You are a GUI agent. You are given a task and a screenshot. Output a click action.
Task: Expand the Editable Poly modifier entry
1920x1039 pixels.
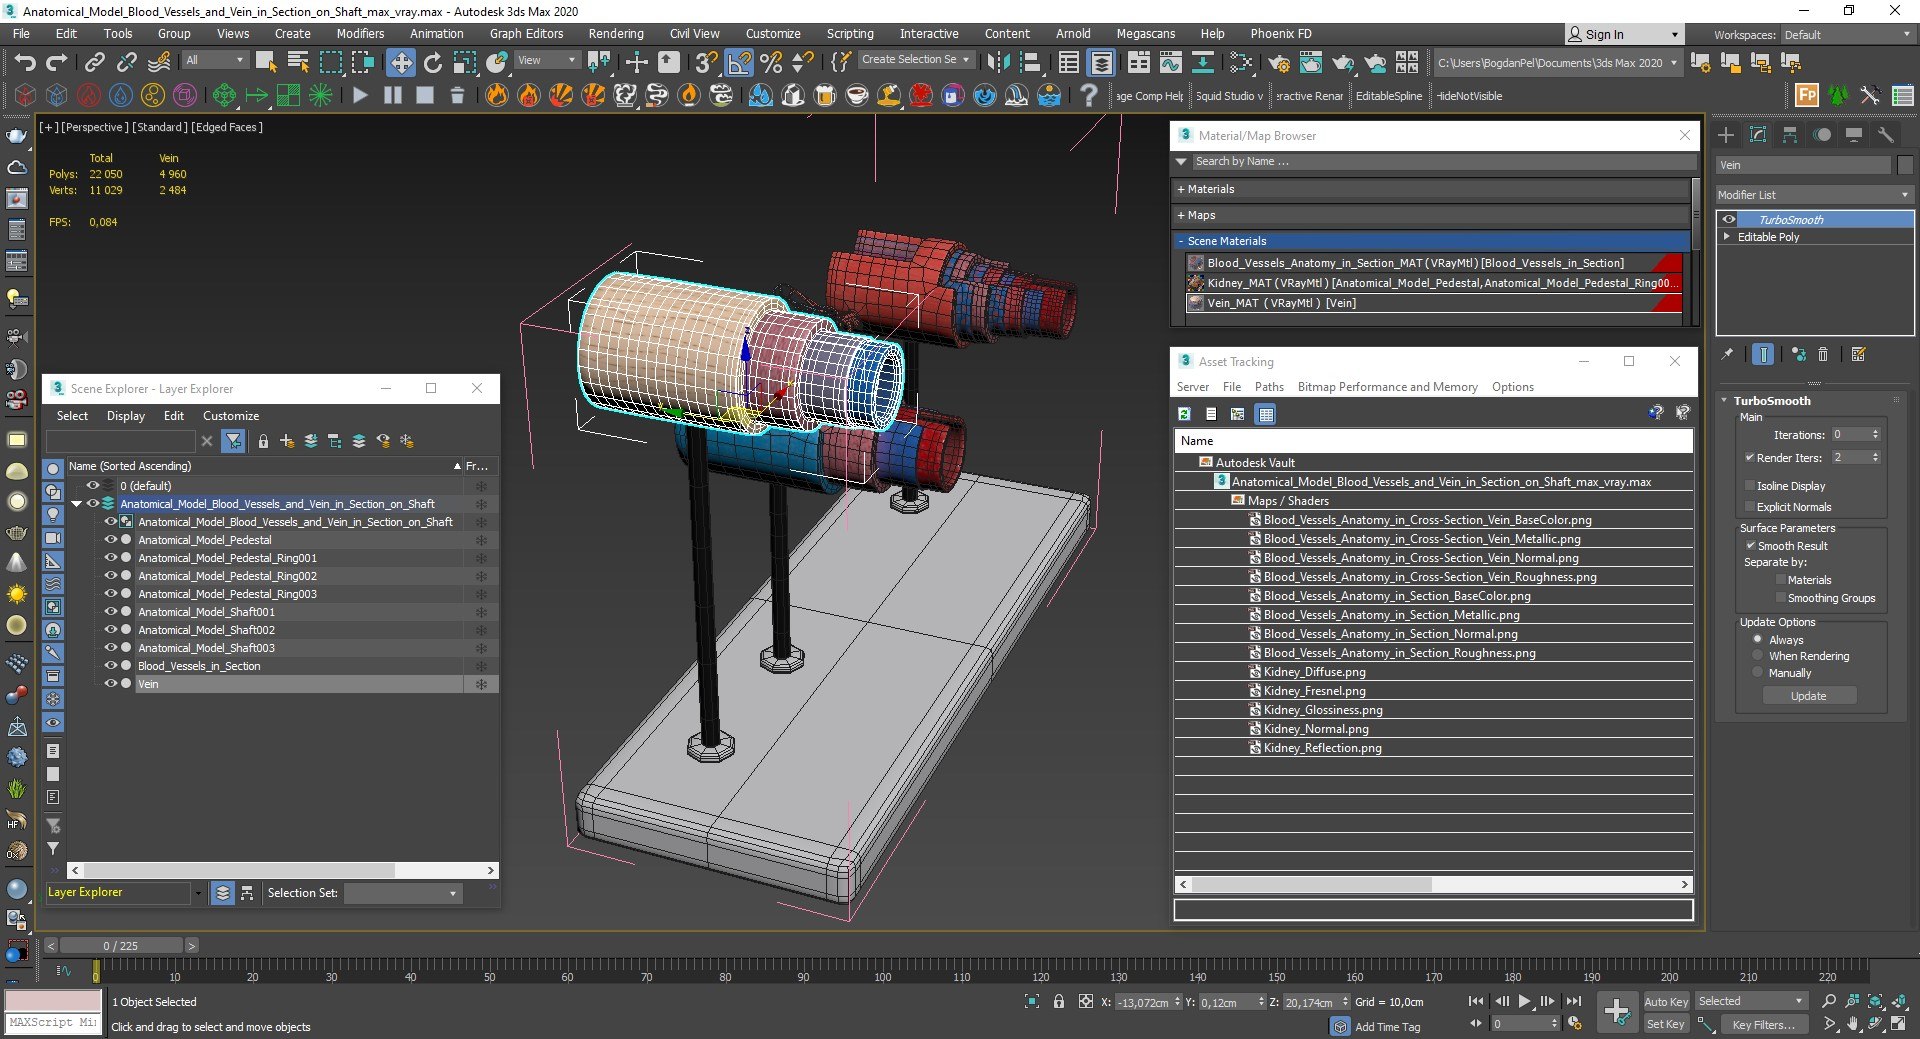(1727, 237)
